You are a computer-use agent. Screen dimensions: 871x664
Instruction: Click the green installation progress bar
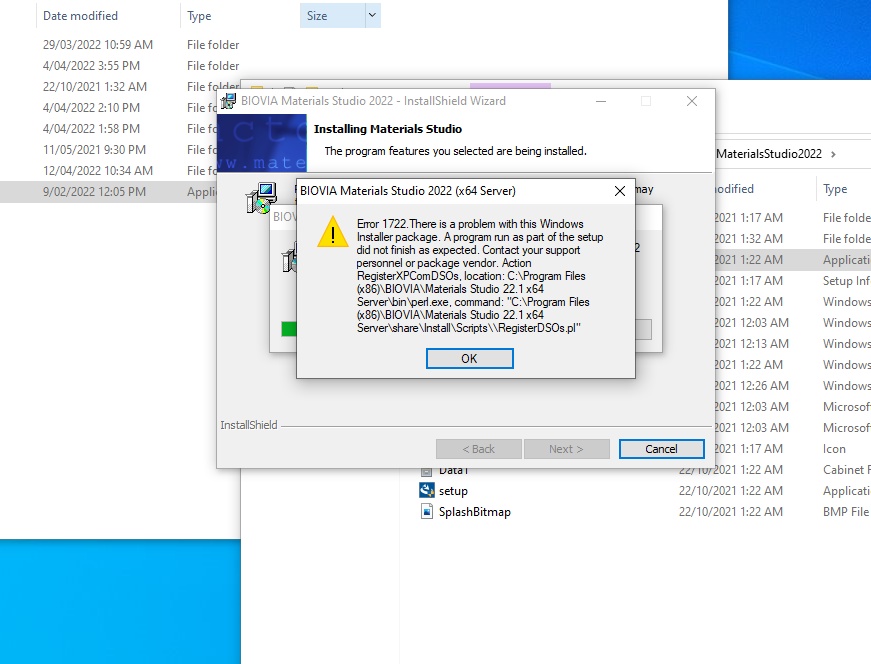289,329
